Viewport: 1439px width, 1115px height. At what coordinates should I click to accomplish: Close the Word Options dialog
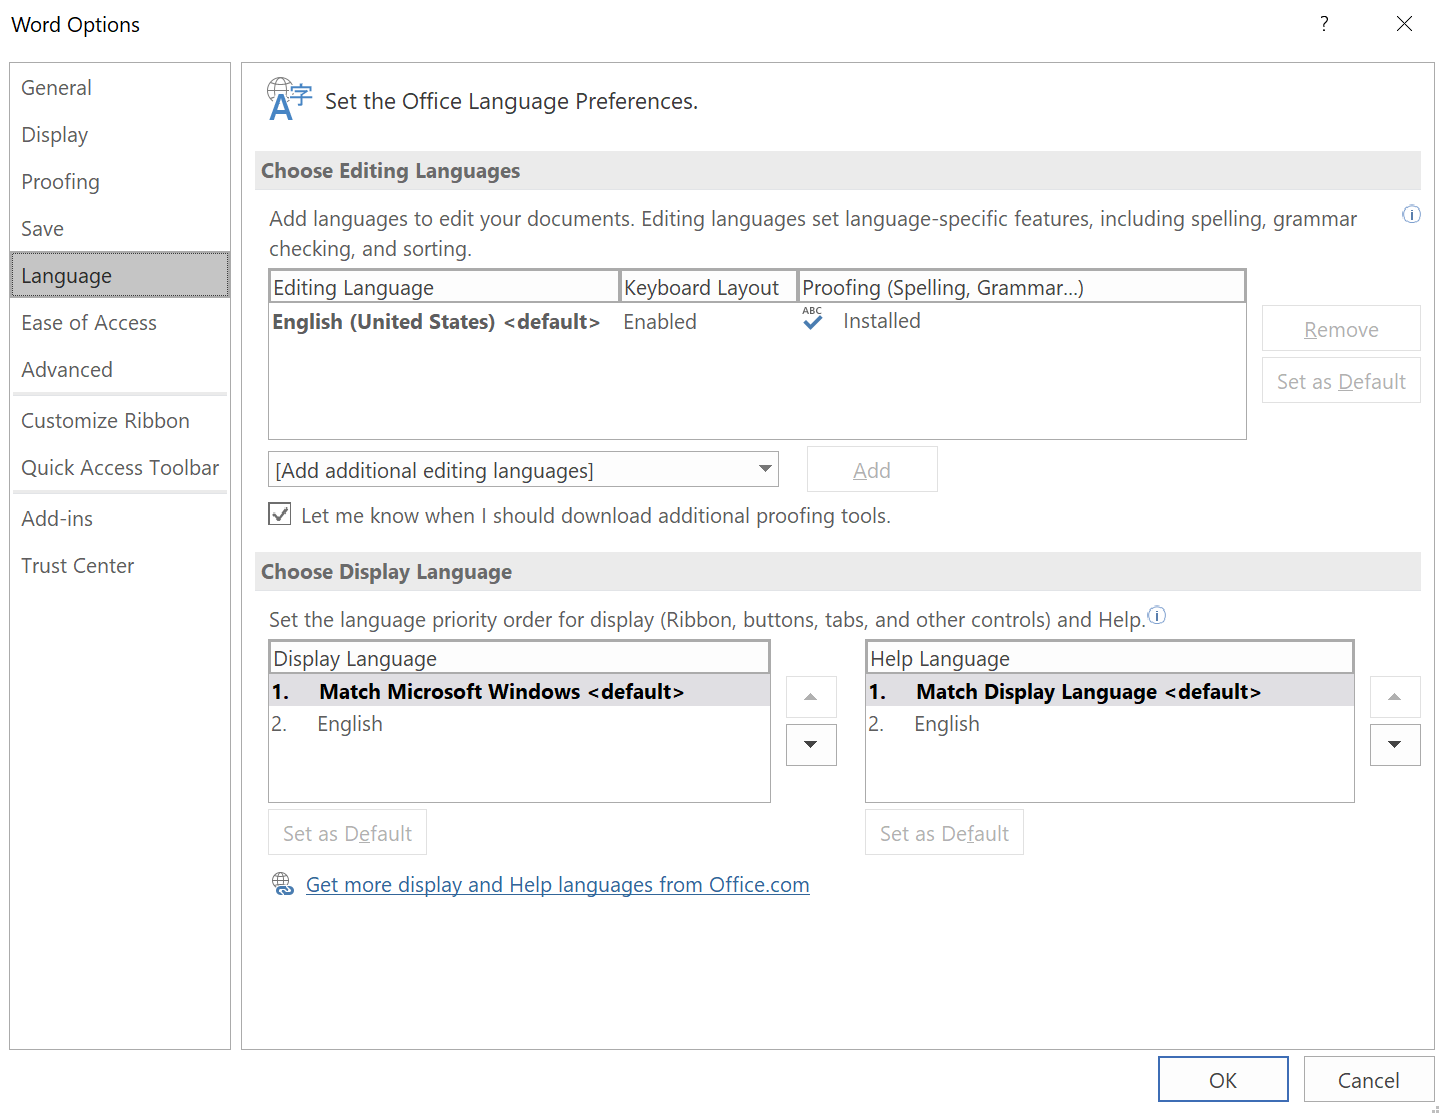pos(1404,24)
